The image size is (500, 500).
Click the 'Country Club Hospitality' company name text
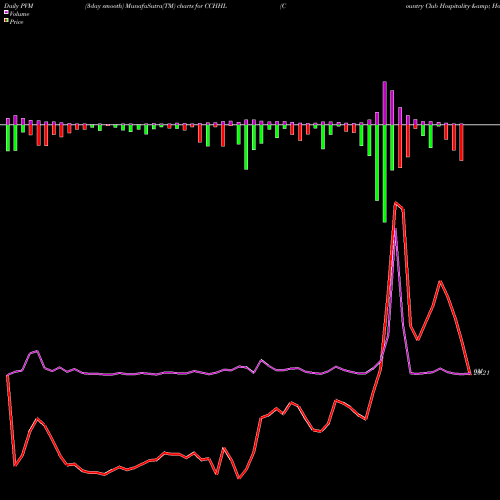(437, 6)
